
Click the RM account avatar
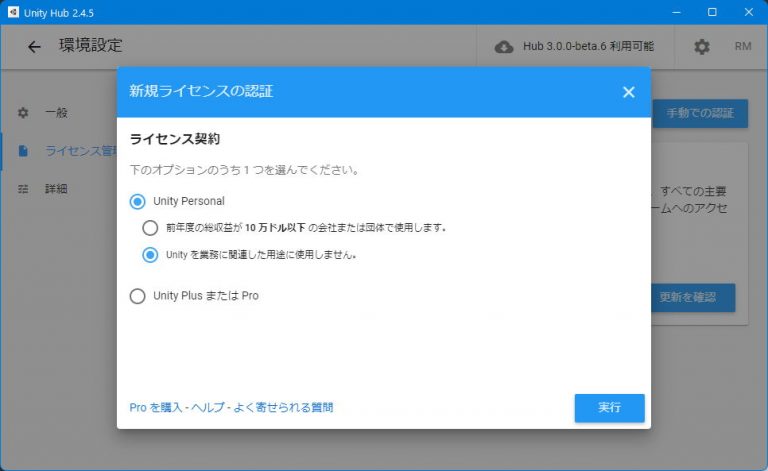pyautogui.click(x=743, y=46)
